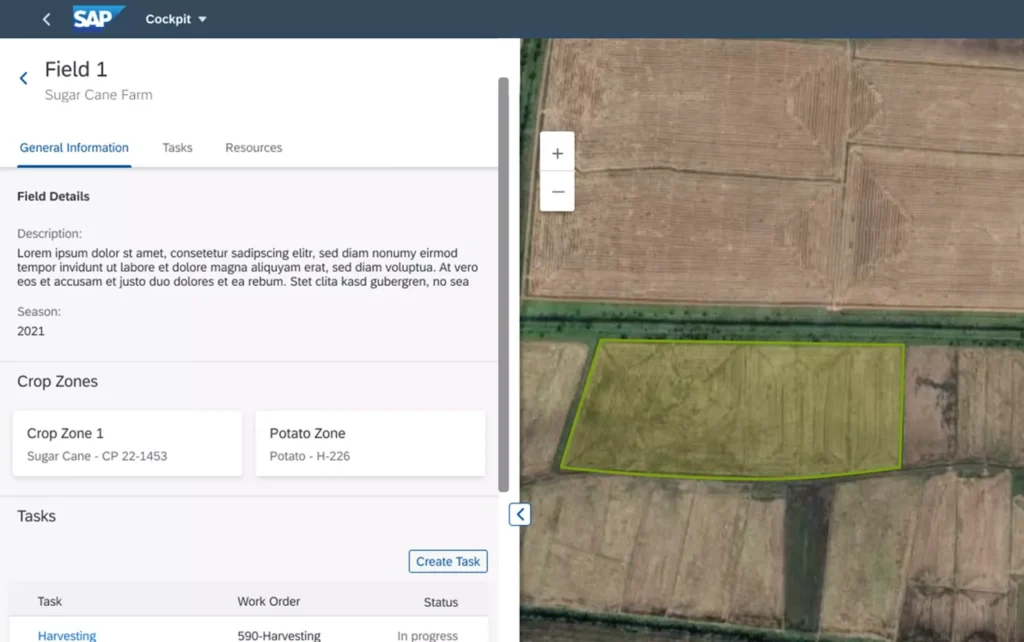This screenshot has width=1024, height=642.
Task: Select the Resources tab
Action: (x=253, y=148)
